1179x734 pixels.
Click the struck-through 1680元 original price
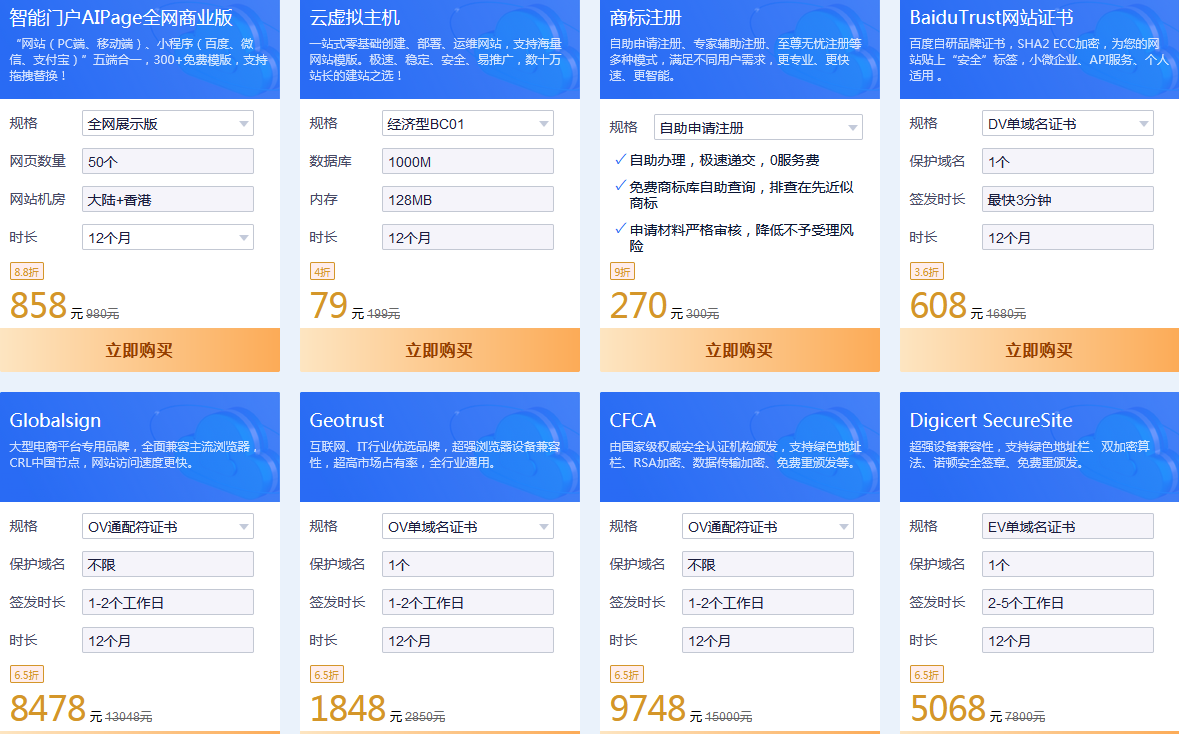[x=1006, y=314]
